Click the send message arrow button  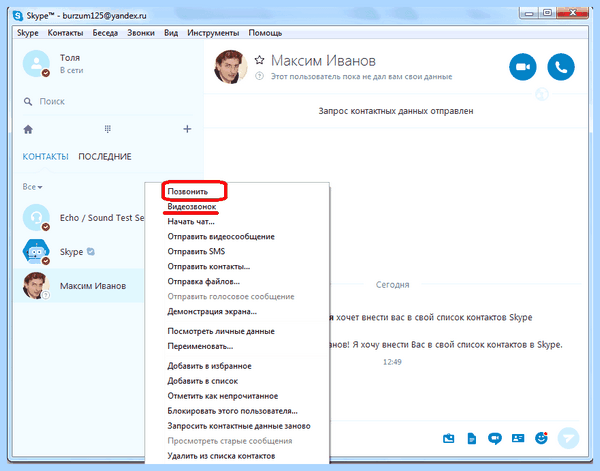click(568, 438)
